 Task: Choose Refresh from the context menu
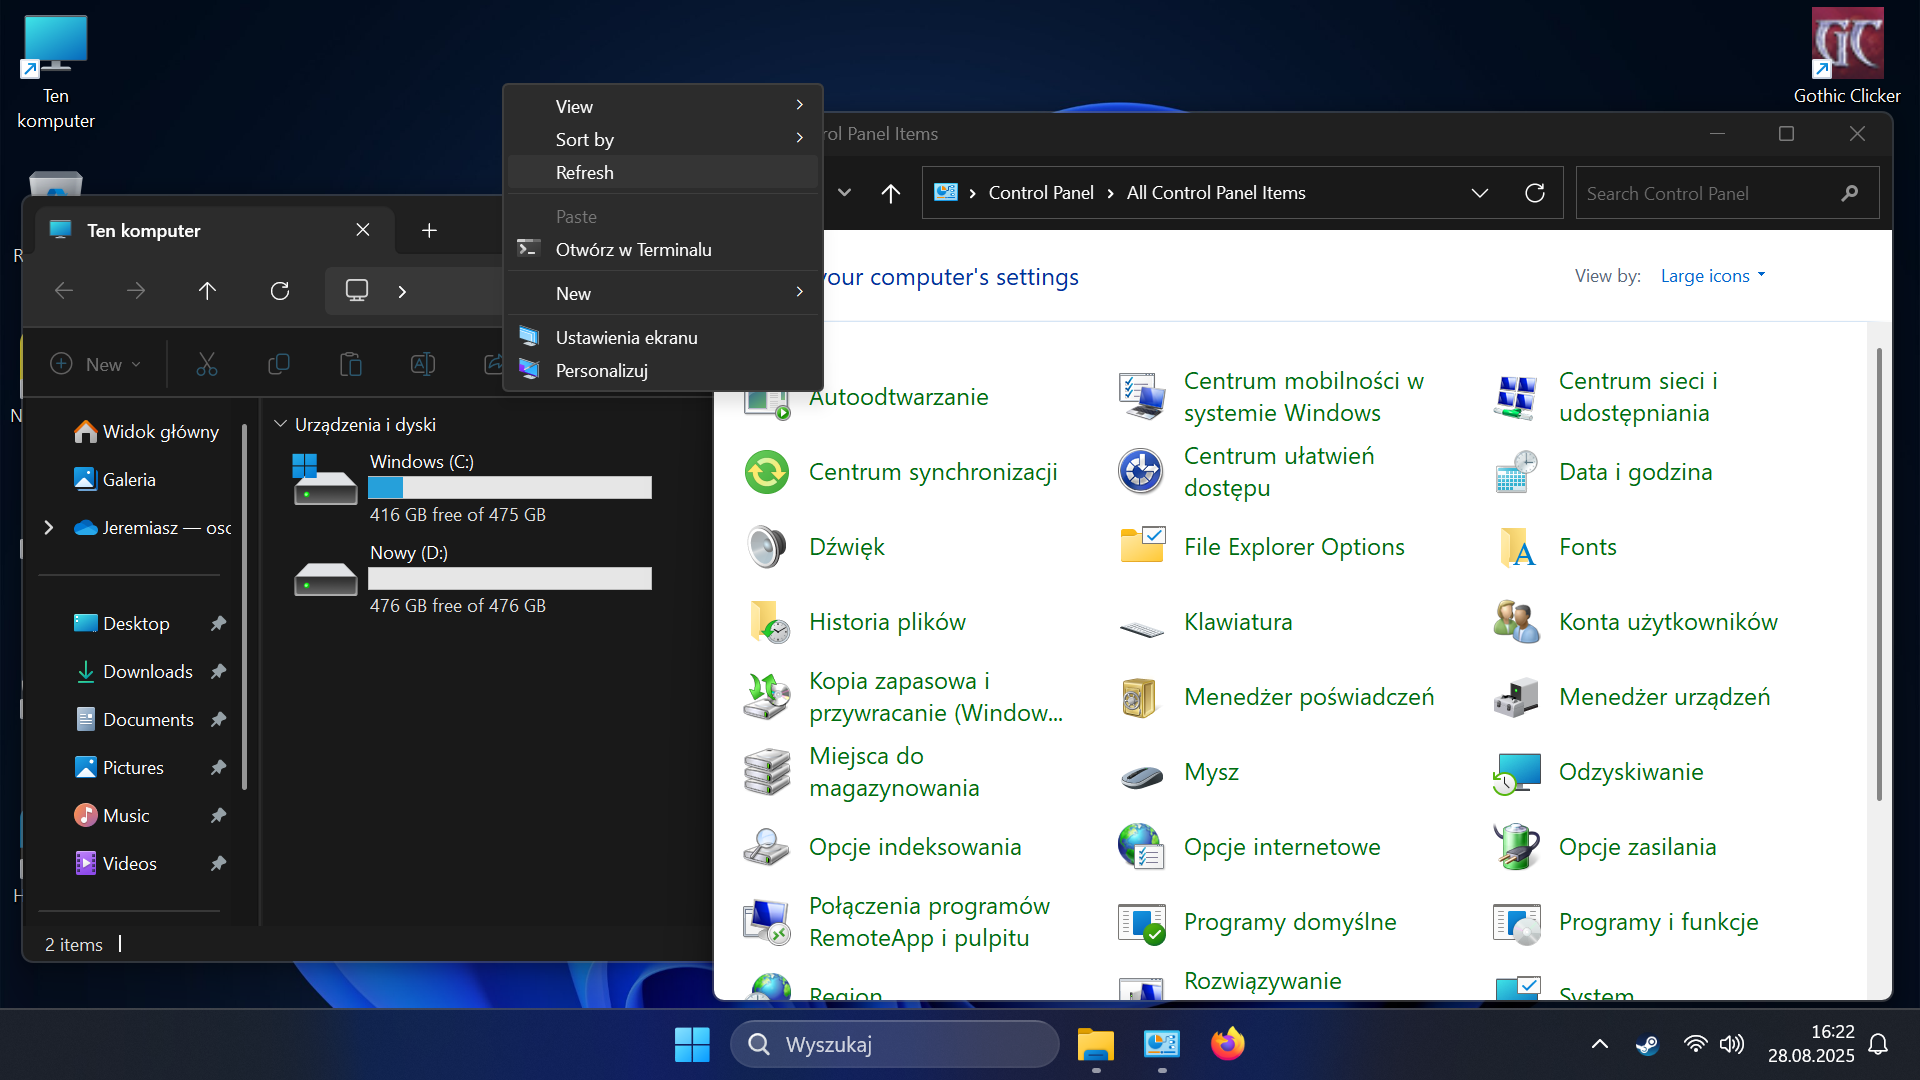tap(585, 173)
